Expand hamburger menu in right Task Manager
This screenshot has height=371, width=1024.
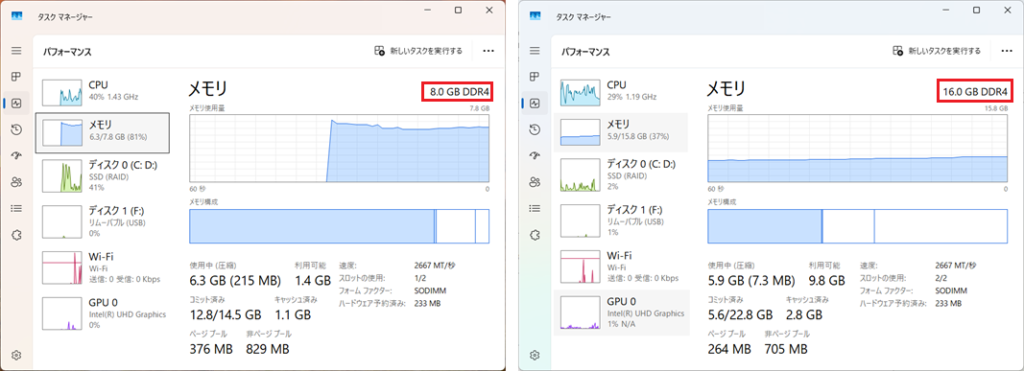click(x=535, y=50)
